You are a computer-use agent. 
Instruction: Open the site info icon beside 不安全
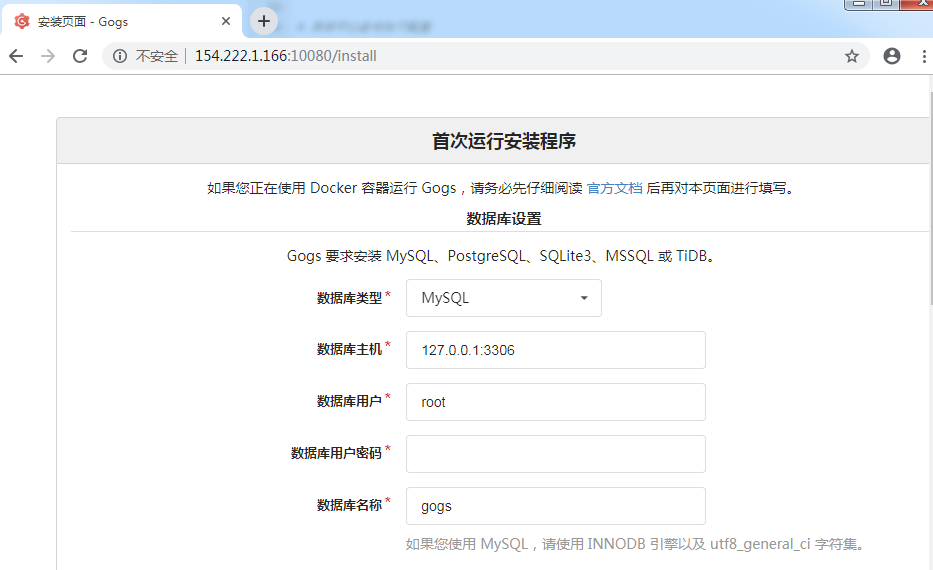[120, 56]
